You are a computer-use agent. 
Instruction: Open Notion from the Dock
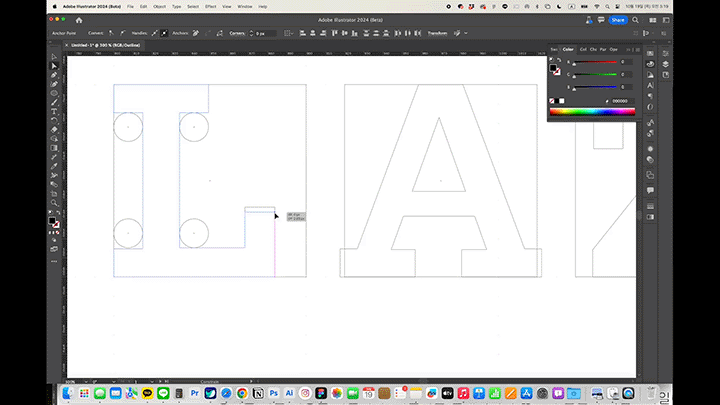(258, 394)
